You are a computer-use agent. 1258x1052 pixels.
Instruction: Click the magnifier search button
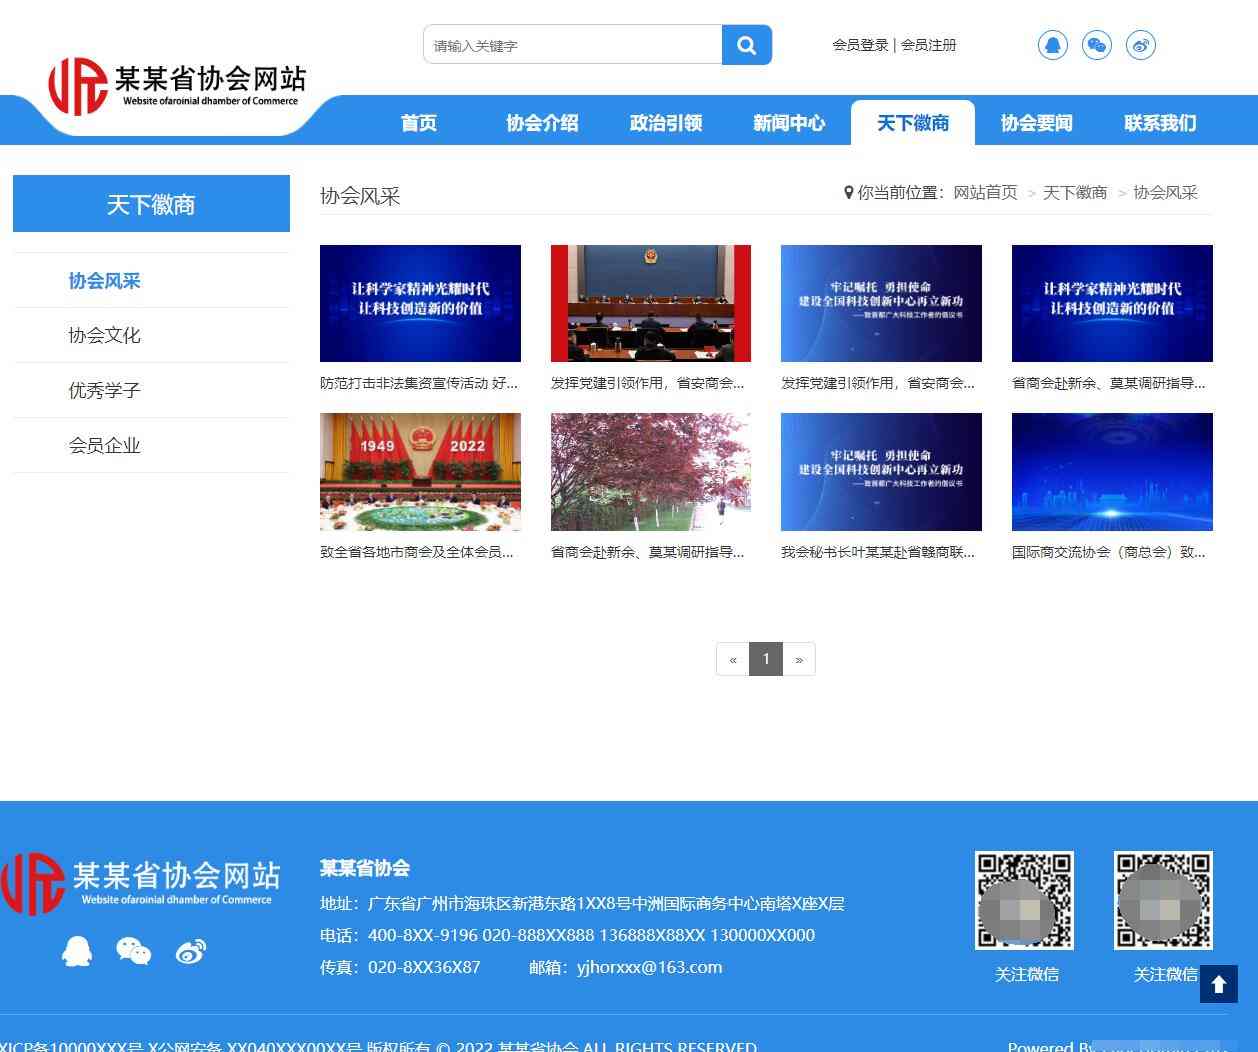pos(746,45)
